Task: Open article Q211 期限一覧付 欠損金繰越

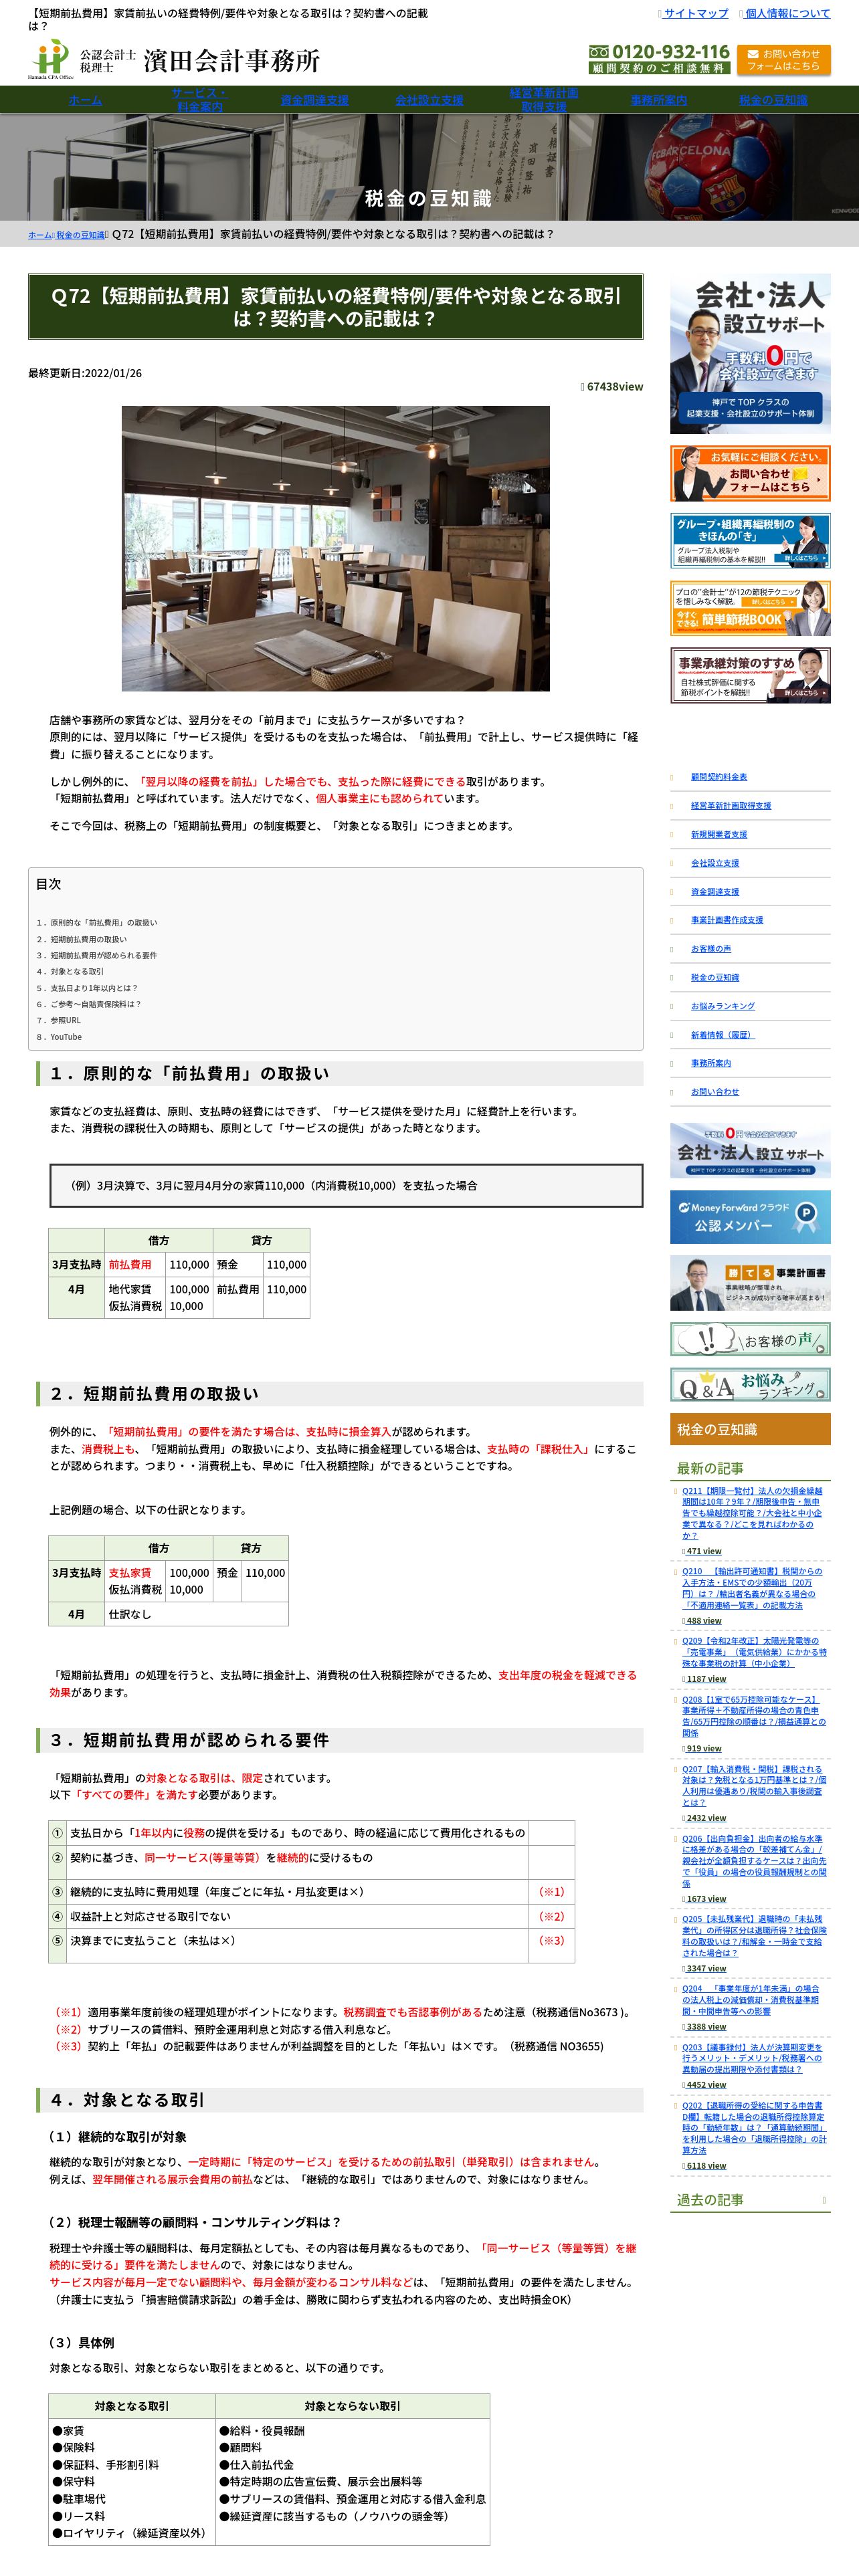Action: point(752,1513)
